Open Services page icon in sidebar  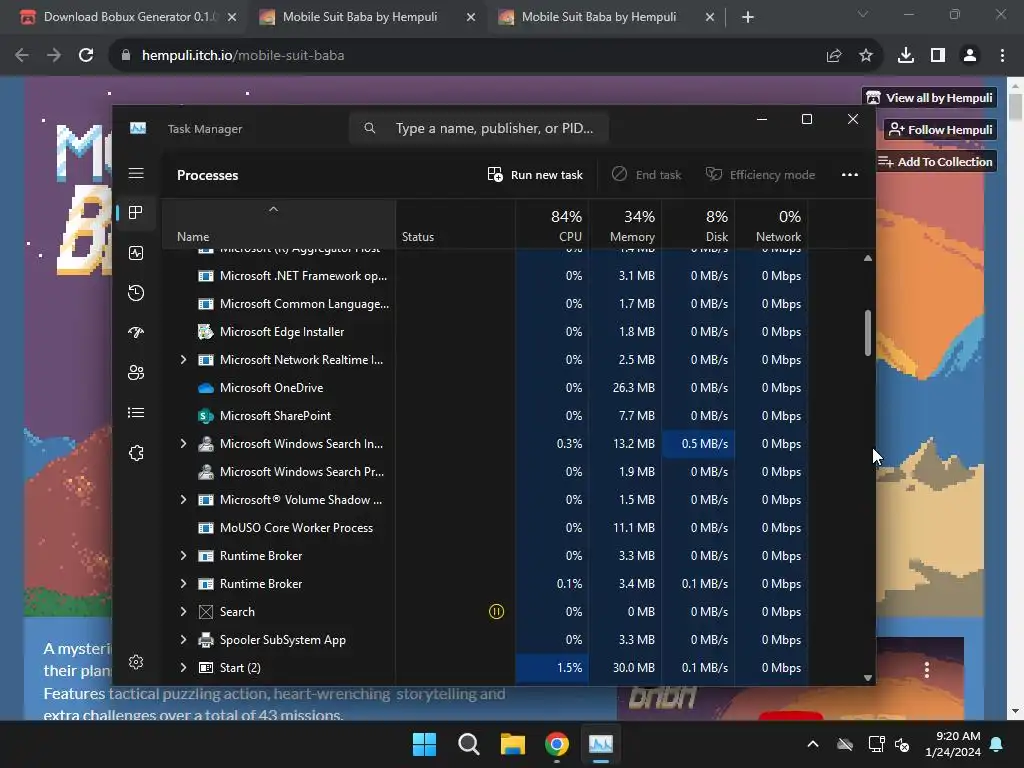click(136, 453)
